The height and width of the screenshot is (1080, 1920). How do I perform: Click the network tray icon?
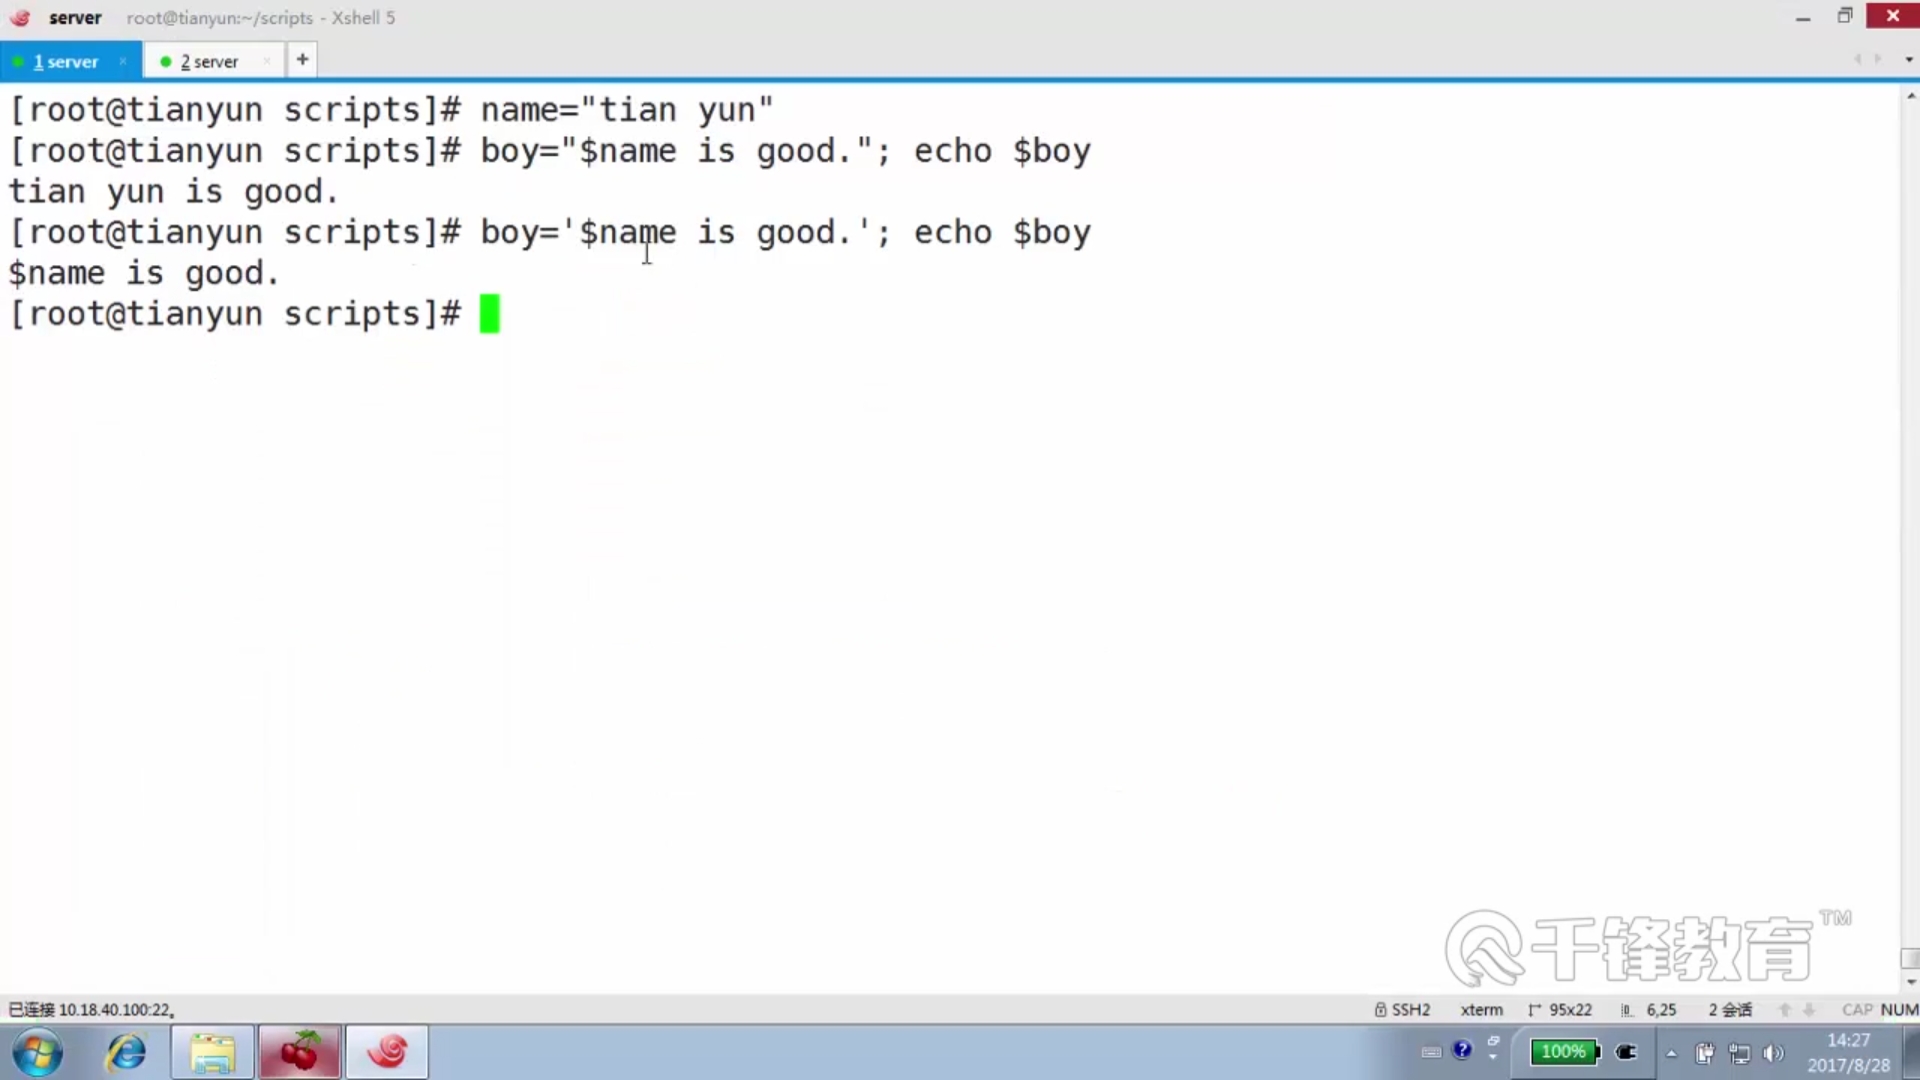pos(1739,1053)
